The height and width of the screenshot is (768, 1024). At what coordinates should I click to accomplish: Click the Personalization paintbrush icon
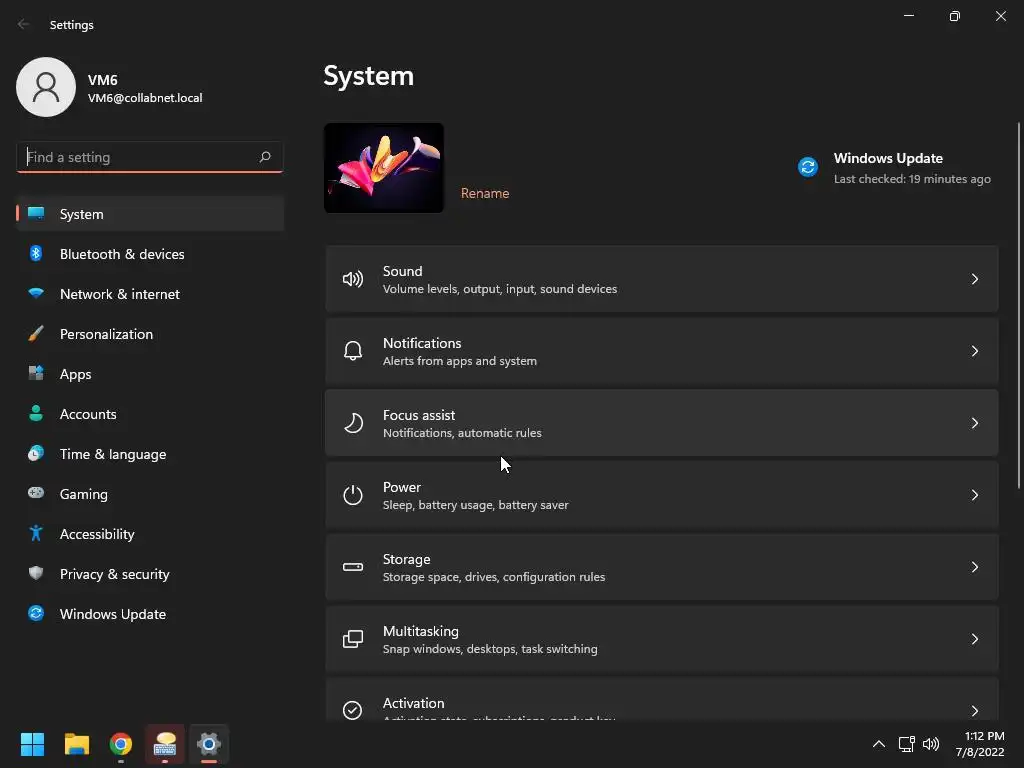(x=36, y=334)
